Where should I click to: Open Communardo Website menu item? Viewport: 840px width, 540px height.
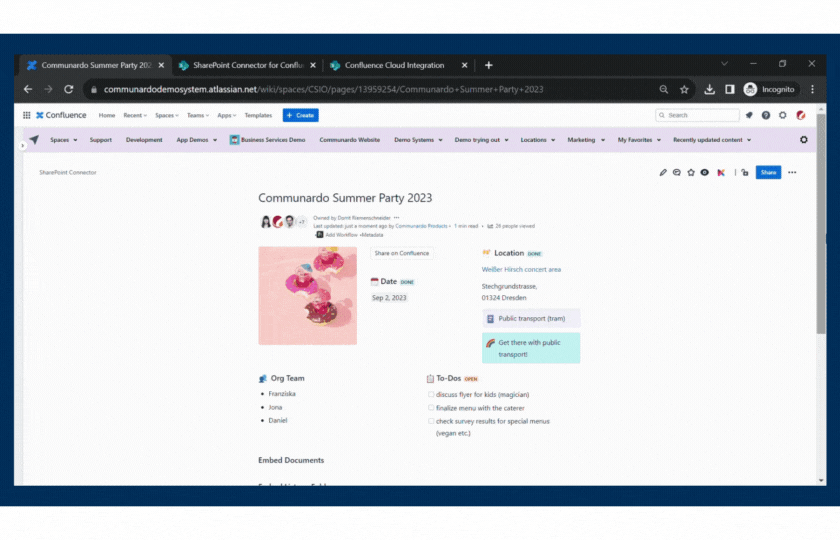349,140
